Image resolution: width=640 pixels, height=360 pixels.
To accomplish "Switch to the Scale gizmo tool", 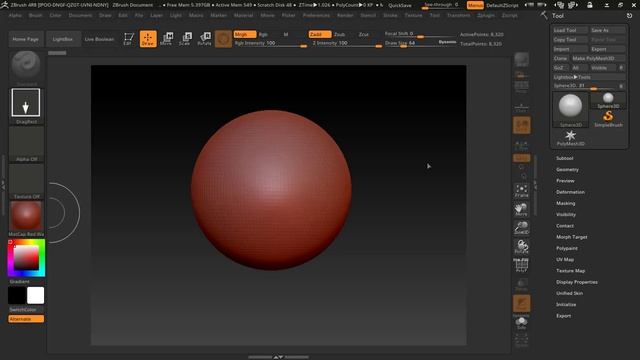I will click(x=185, y=39).
